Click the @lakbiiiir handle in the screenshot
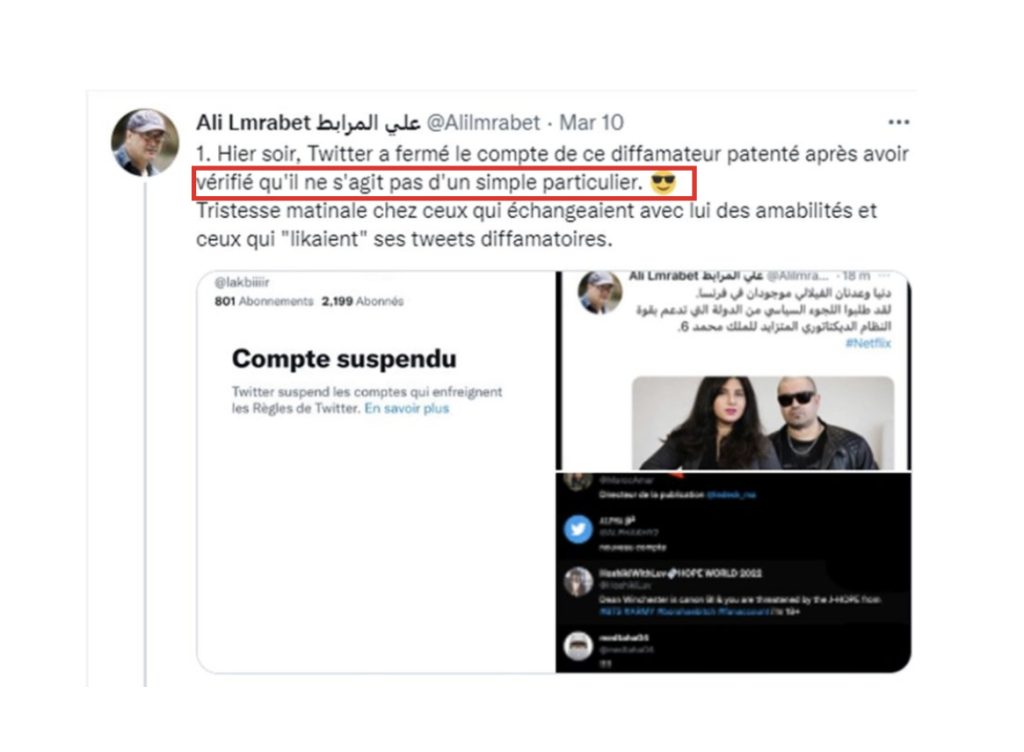 242,282
